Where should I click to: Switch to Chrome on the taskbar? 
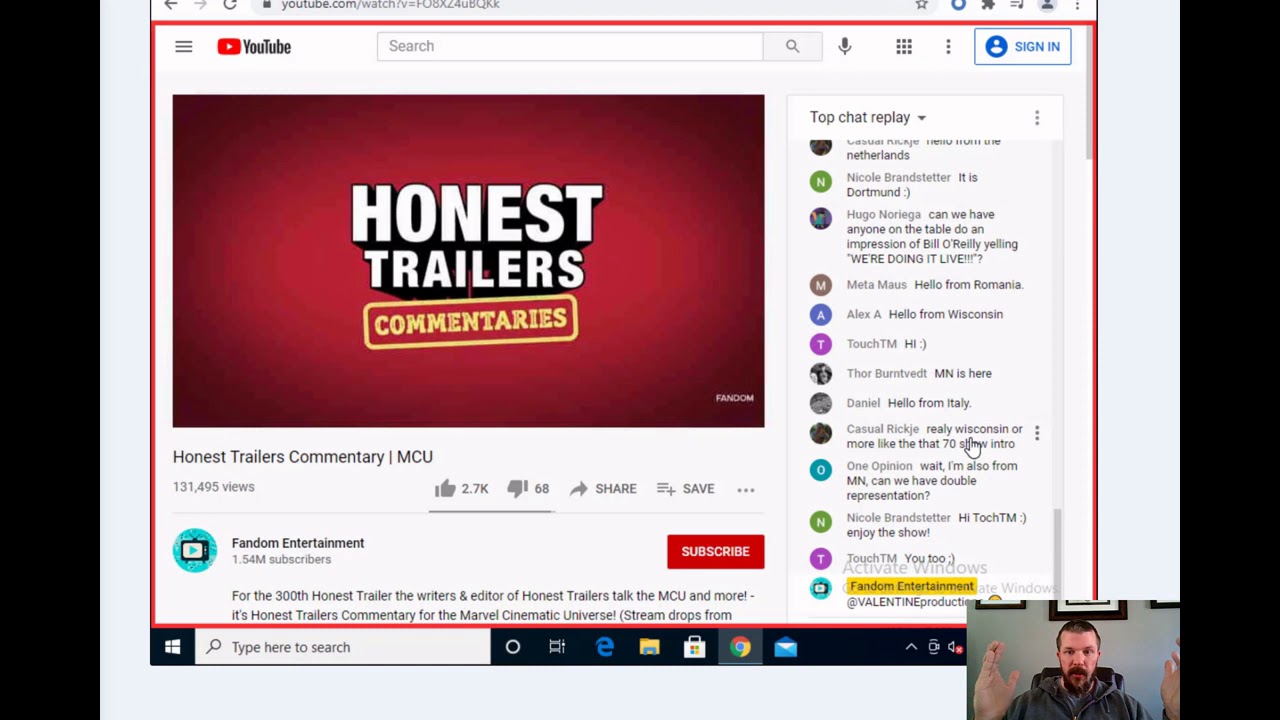coord(740,647)
